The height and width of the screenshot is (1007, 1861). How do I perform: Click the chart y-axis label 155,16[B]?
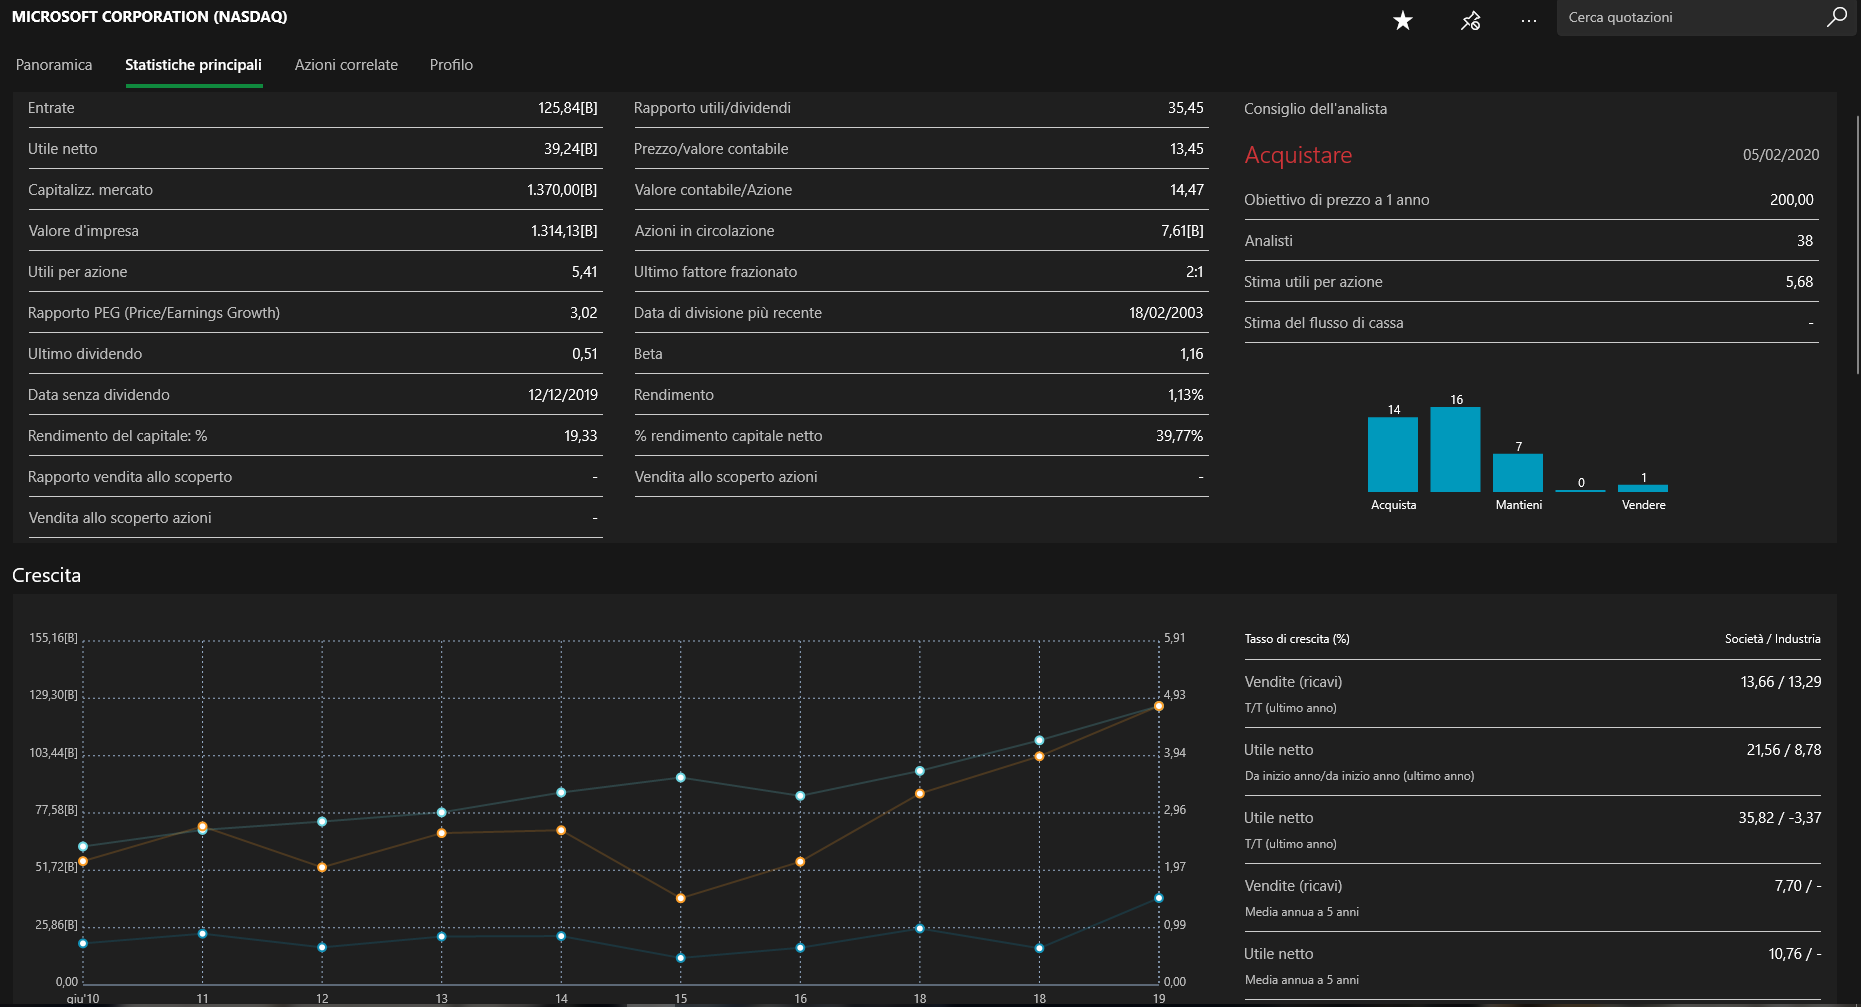point(53,638)
